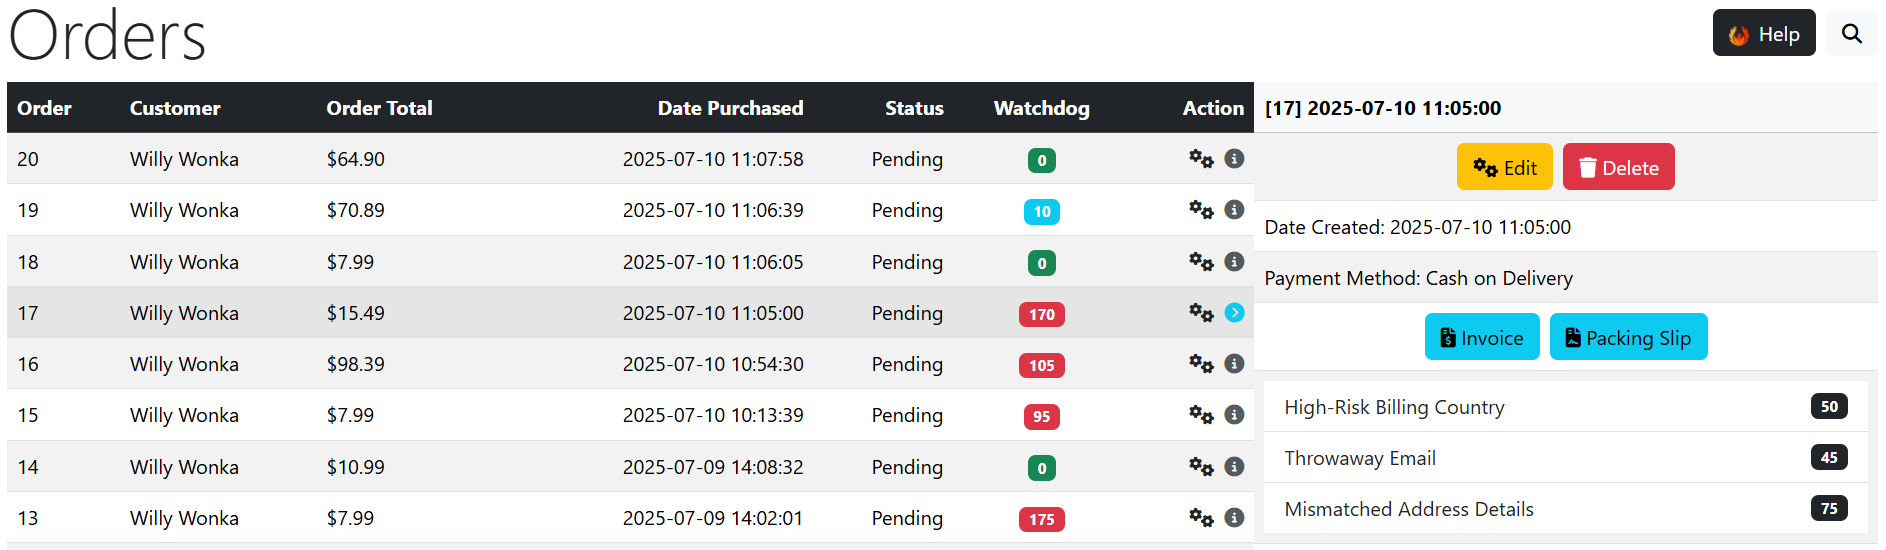Sort by the Date Purchased column header
Image resolution: width=1886 pixels, height=550 pixels.
pos(730,108)
